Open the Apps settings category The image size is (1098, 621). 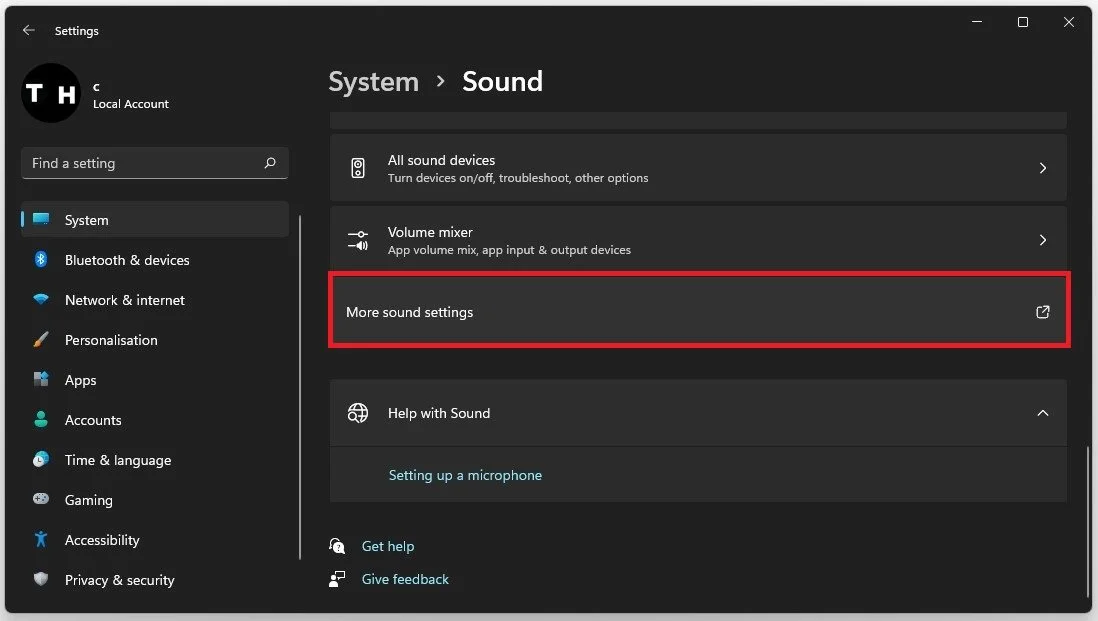81,380
